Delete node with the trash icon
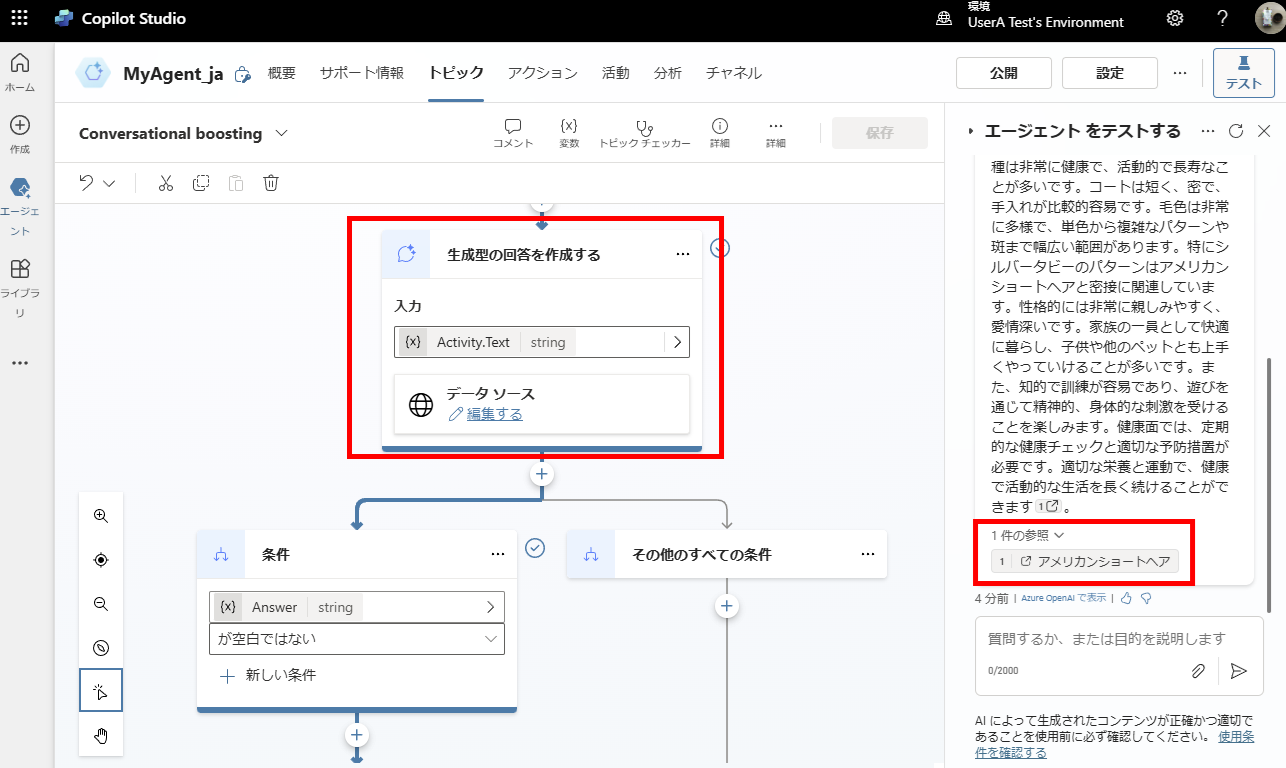The width and height of the screenshot is (1286, 768). coord(270,182)
